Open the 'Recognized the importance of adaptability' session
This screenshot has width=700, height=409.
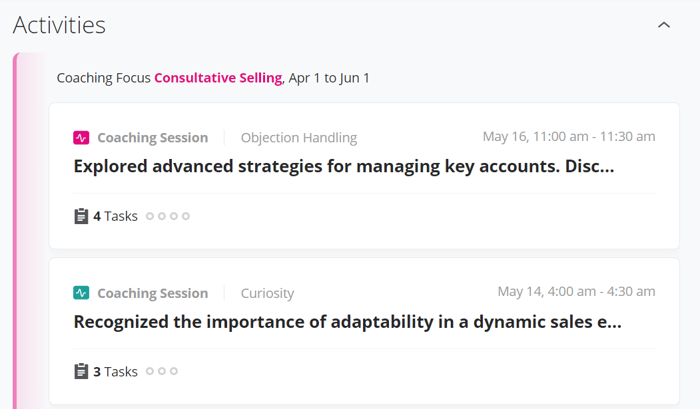click(347, 321)
